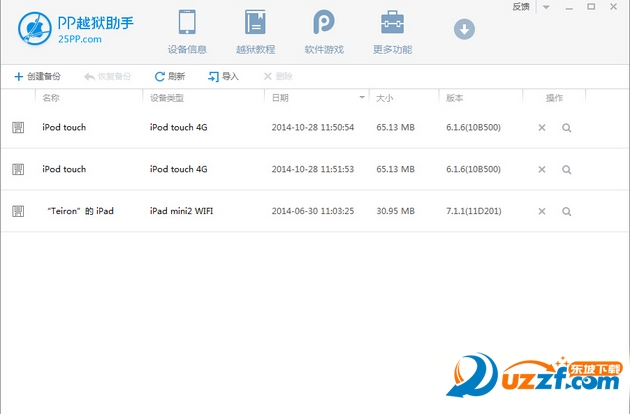Click 导入 to import a backup
Screen dimensions: 630x414
point(223,76)
